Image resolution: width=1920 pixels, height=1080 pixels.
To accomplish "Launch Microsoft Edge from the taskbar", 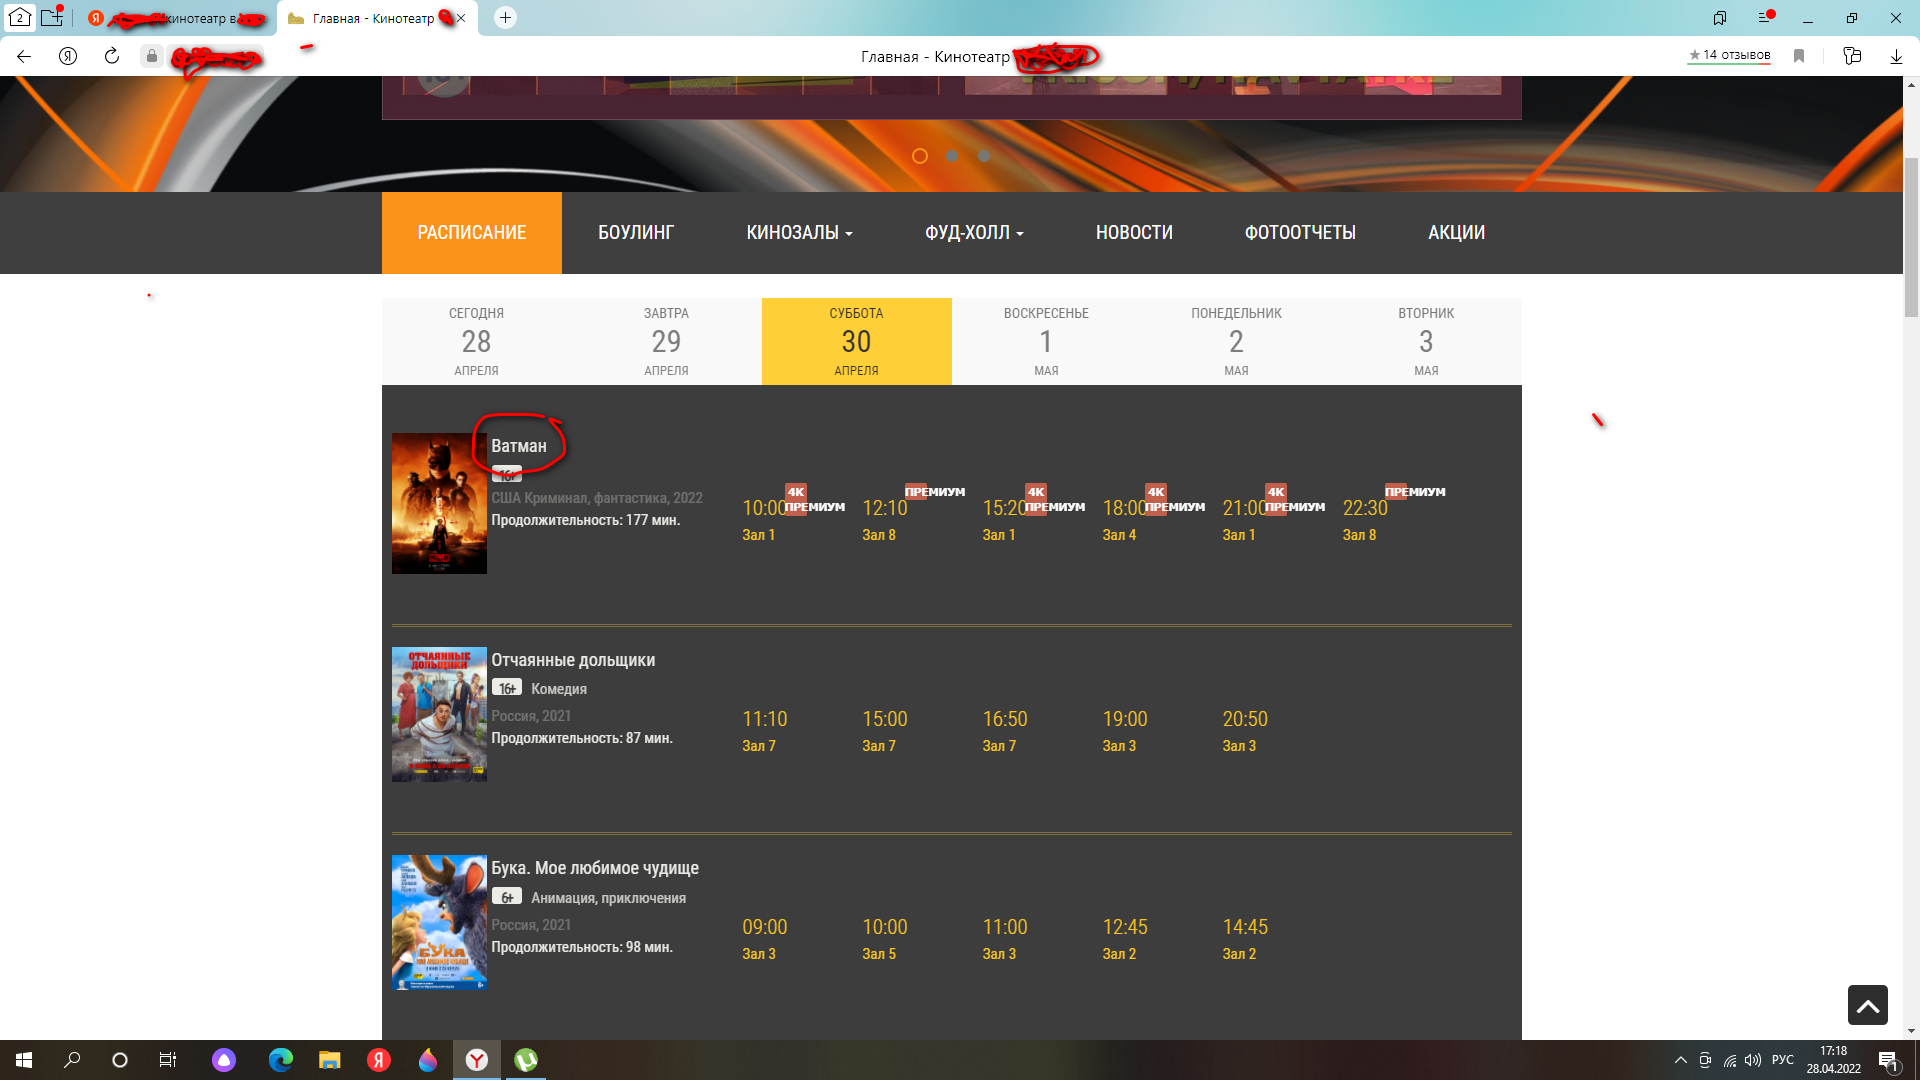I will pos(281,1060).
